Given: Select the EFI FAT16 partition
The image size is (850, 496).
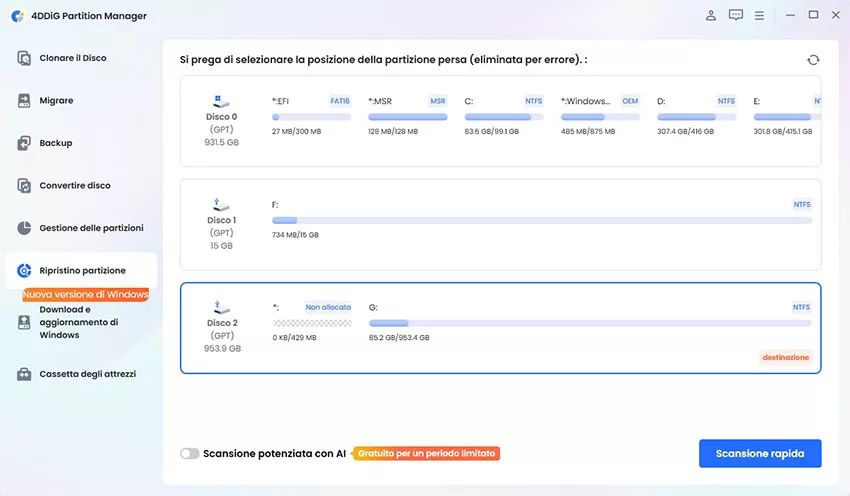Looking at the screenshot, I should [311, 116].
